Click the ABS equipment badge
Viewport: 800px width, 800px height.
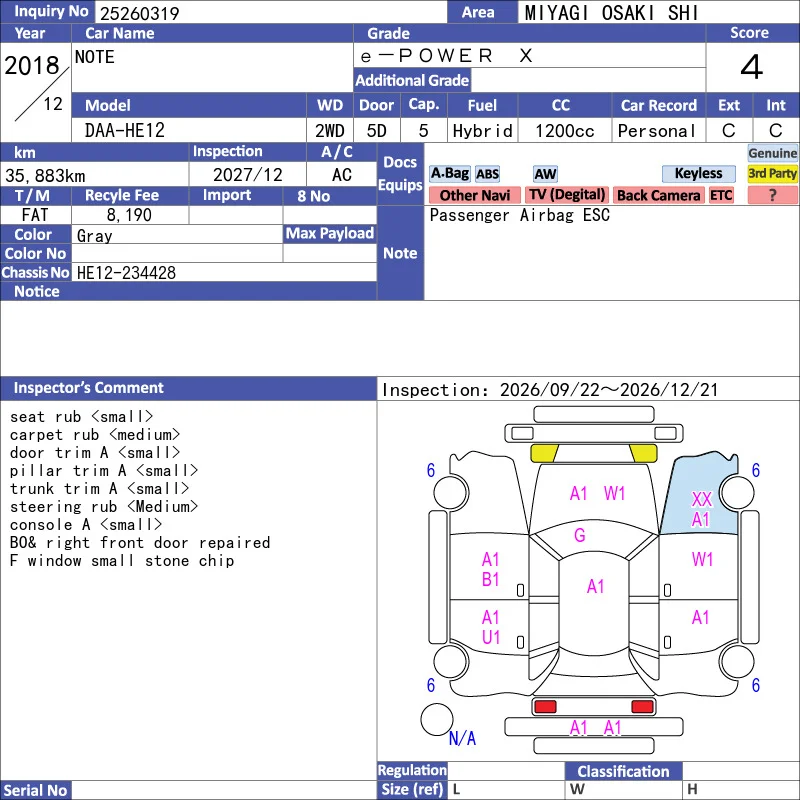(487, 174)
